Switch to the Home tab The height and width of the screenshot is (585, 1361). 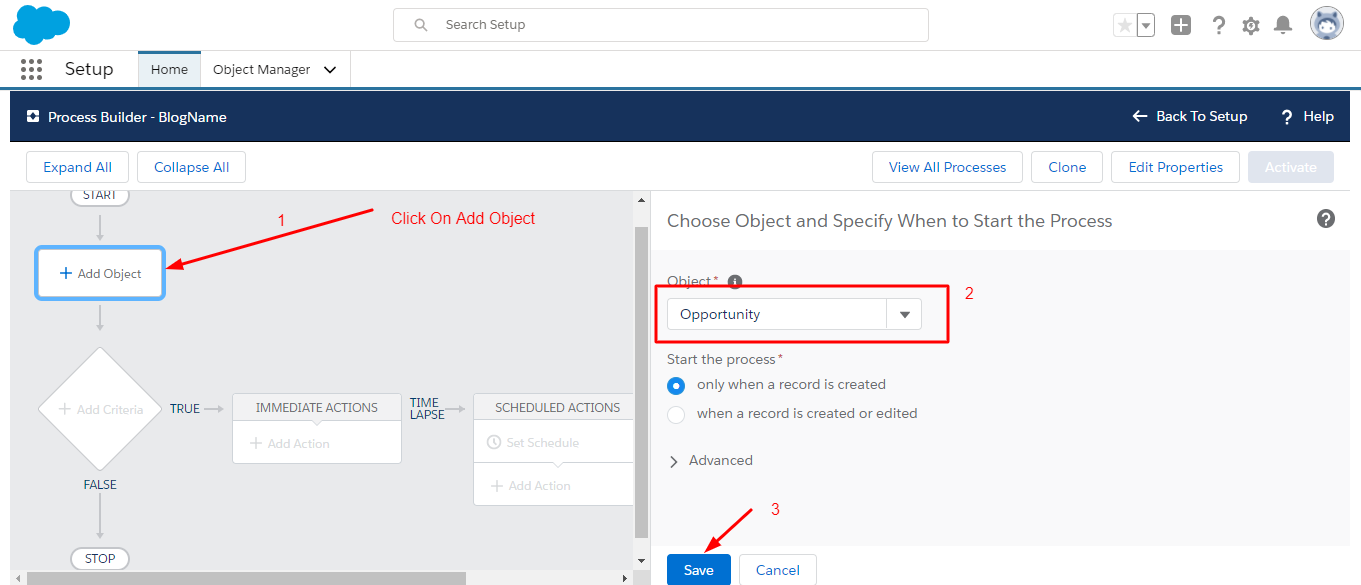pos(169,69)
